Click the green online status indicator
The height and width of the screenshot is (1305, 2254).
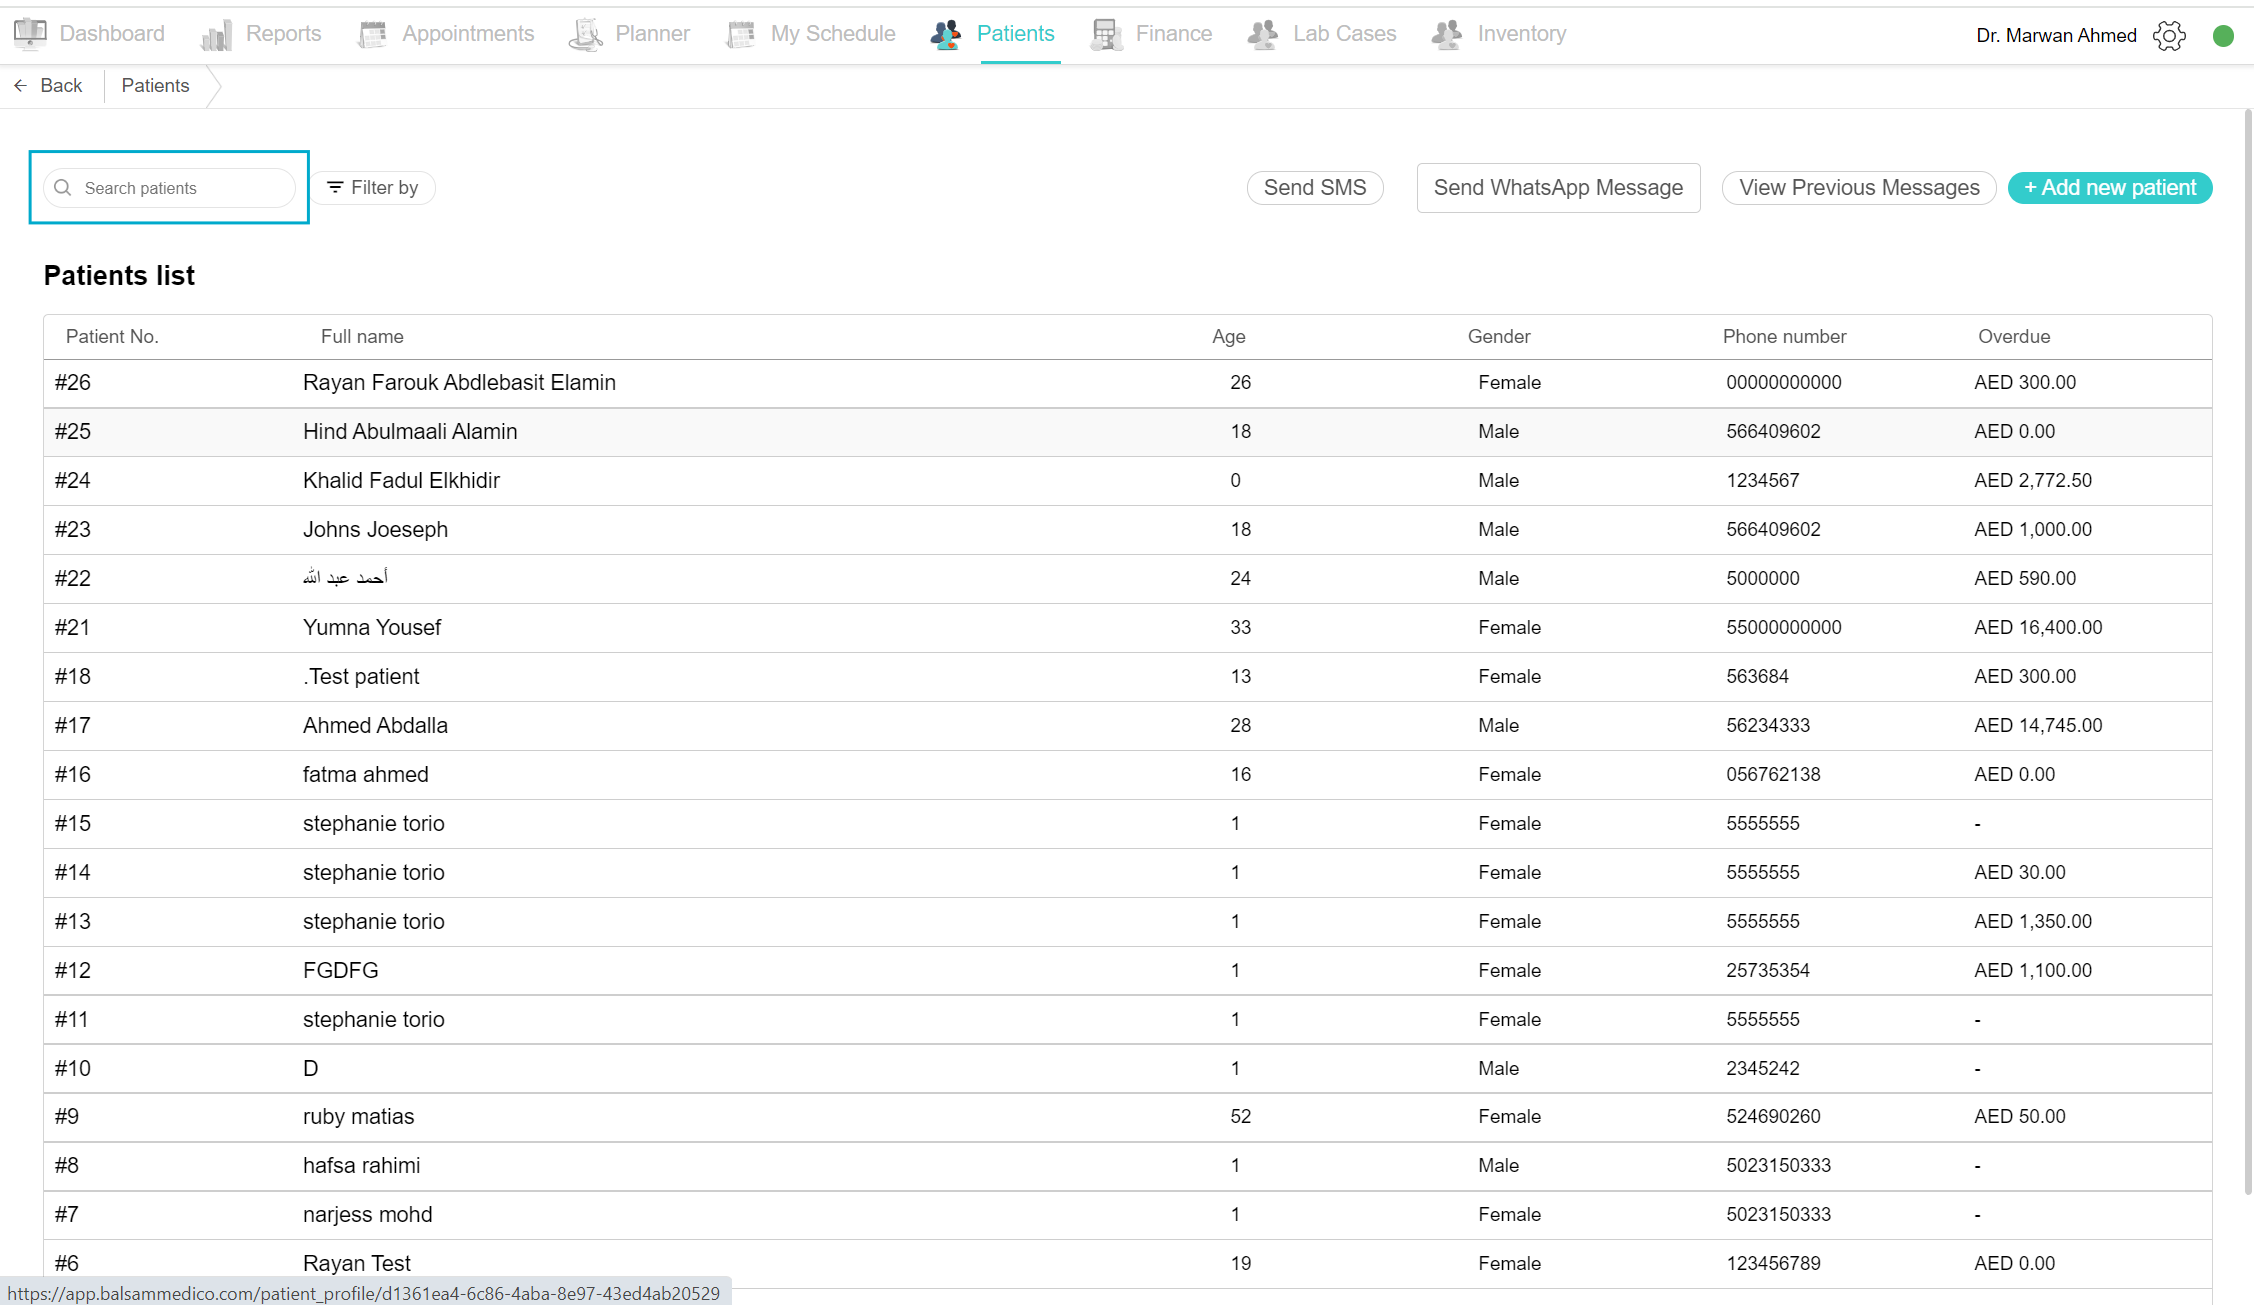[x=2223, y=36]
